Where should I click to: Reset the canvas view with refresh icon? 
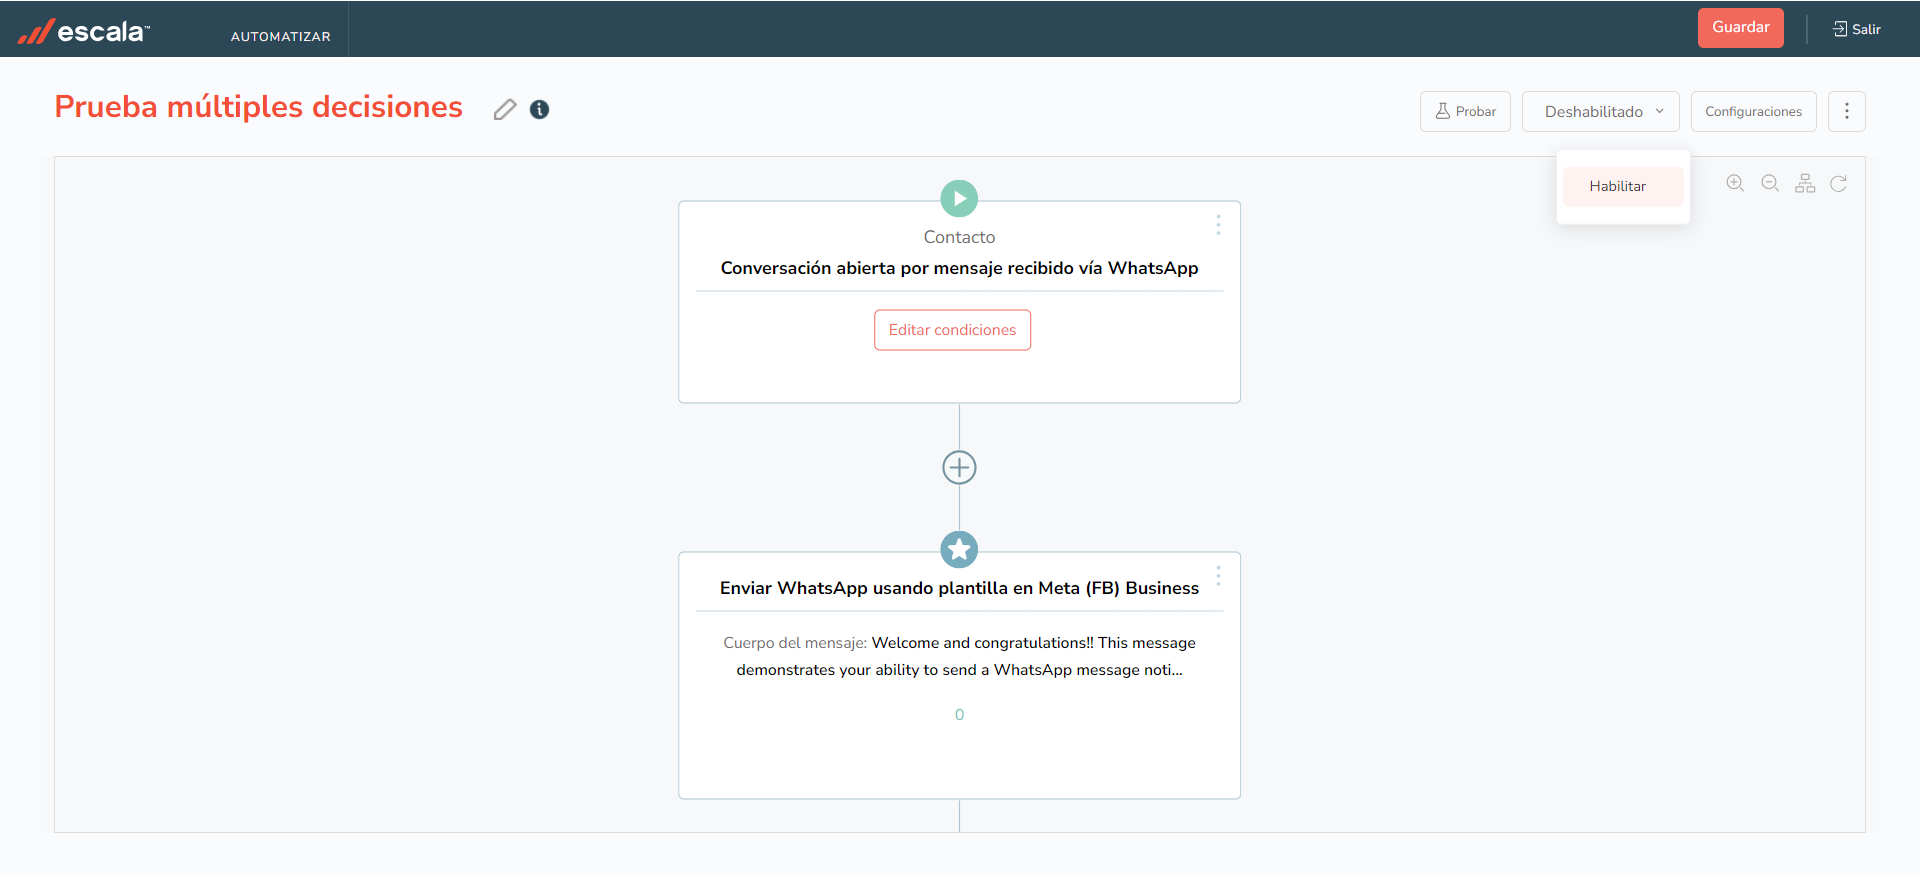[x=1838, y=183]
